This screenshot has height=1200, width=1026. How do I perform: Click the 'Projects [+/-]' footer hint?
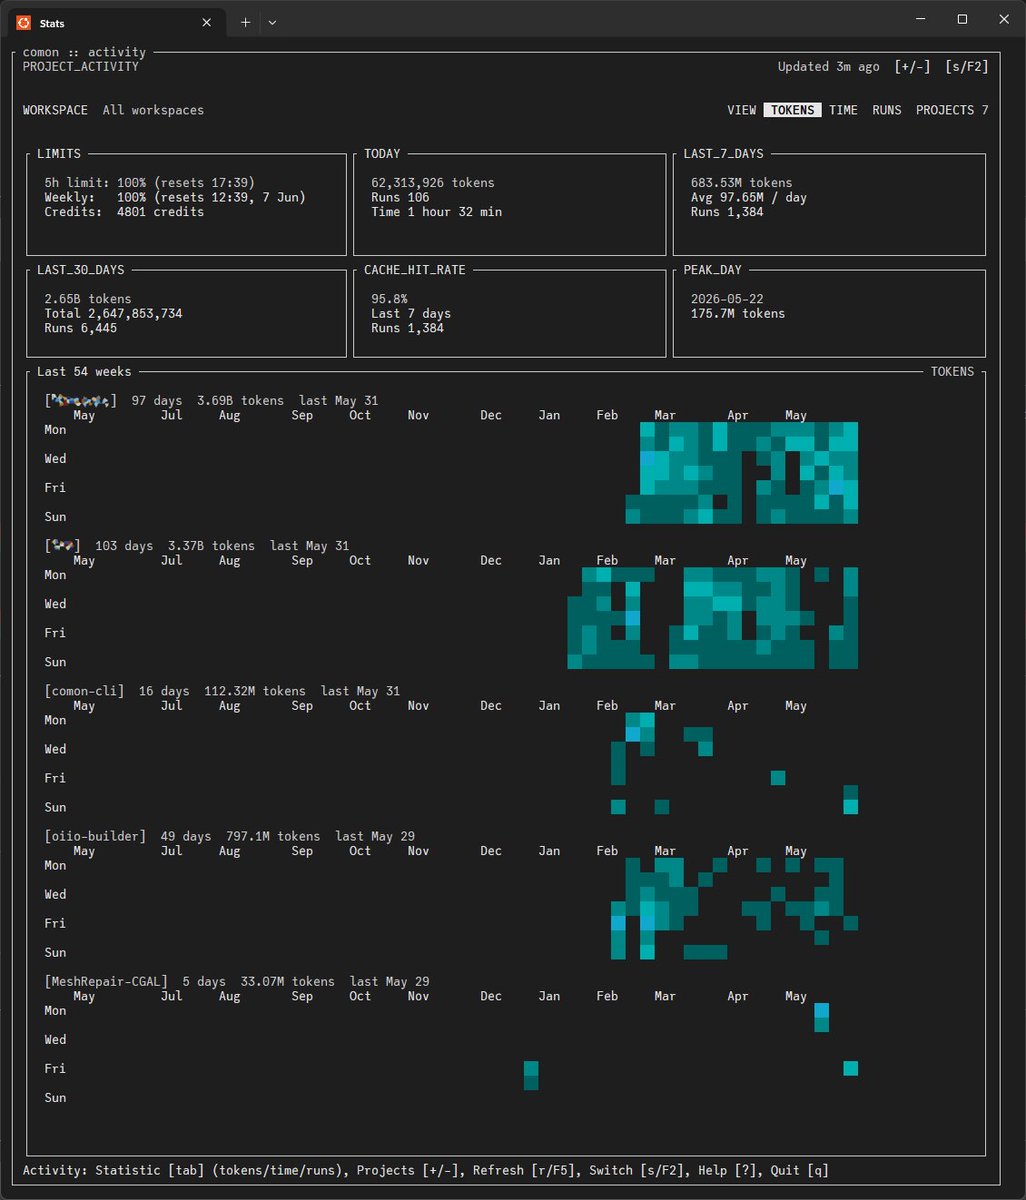pos(407,1170)
